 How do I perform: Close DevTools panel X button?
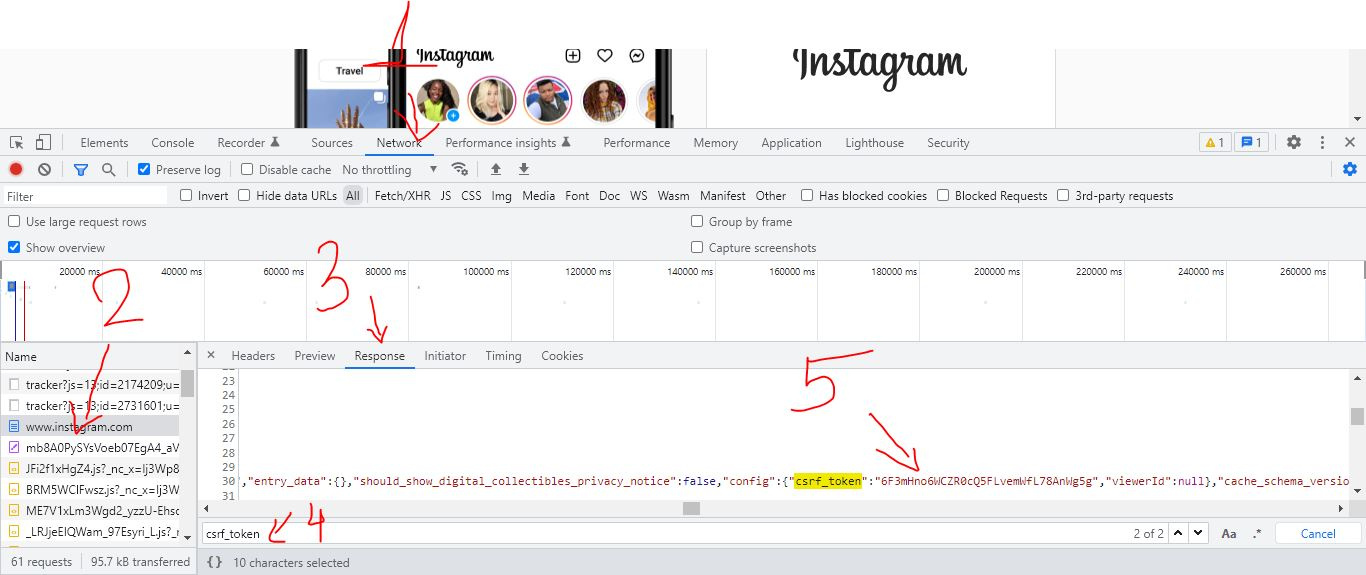pos(1350,143)
